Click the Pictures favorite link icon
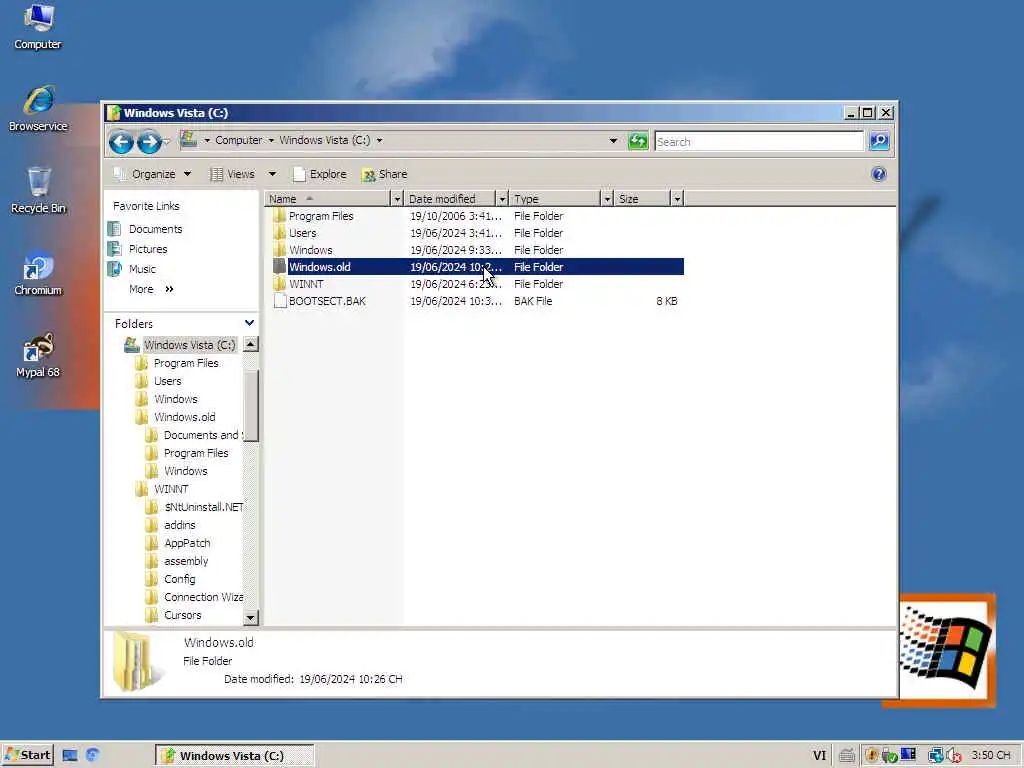 pos(115,249)
